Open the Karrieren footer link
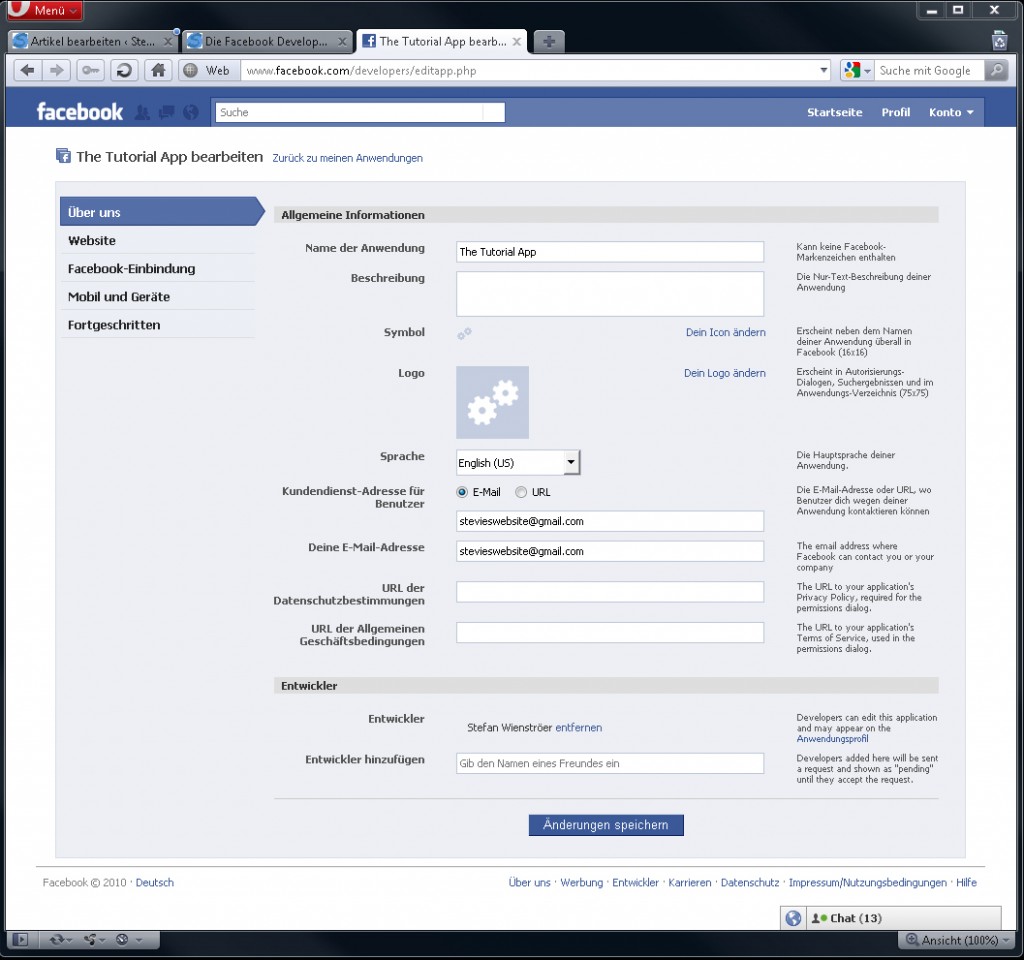This screenshot has width=1024, height=960. tap(690, 882)
